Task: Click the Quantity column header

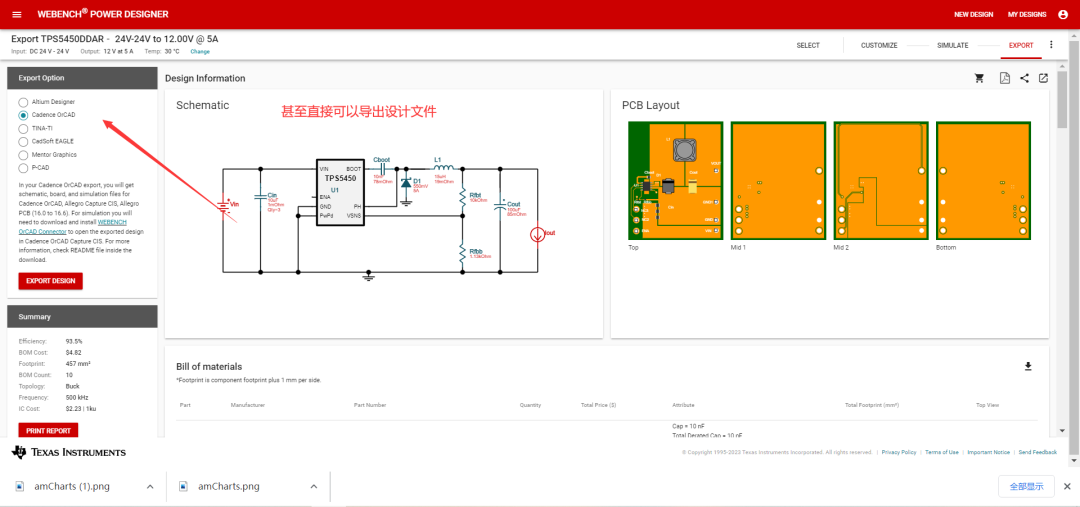Action: tap(530, 405)
